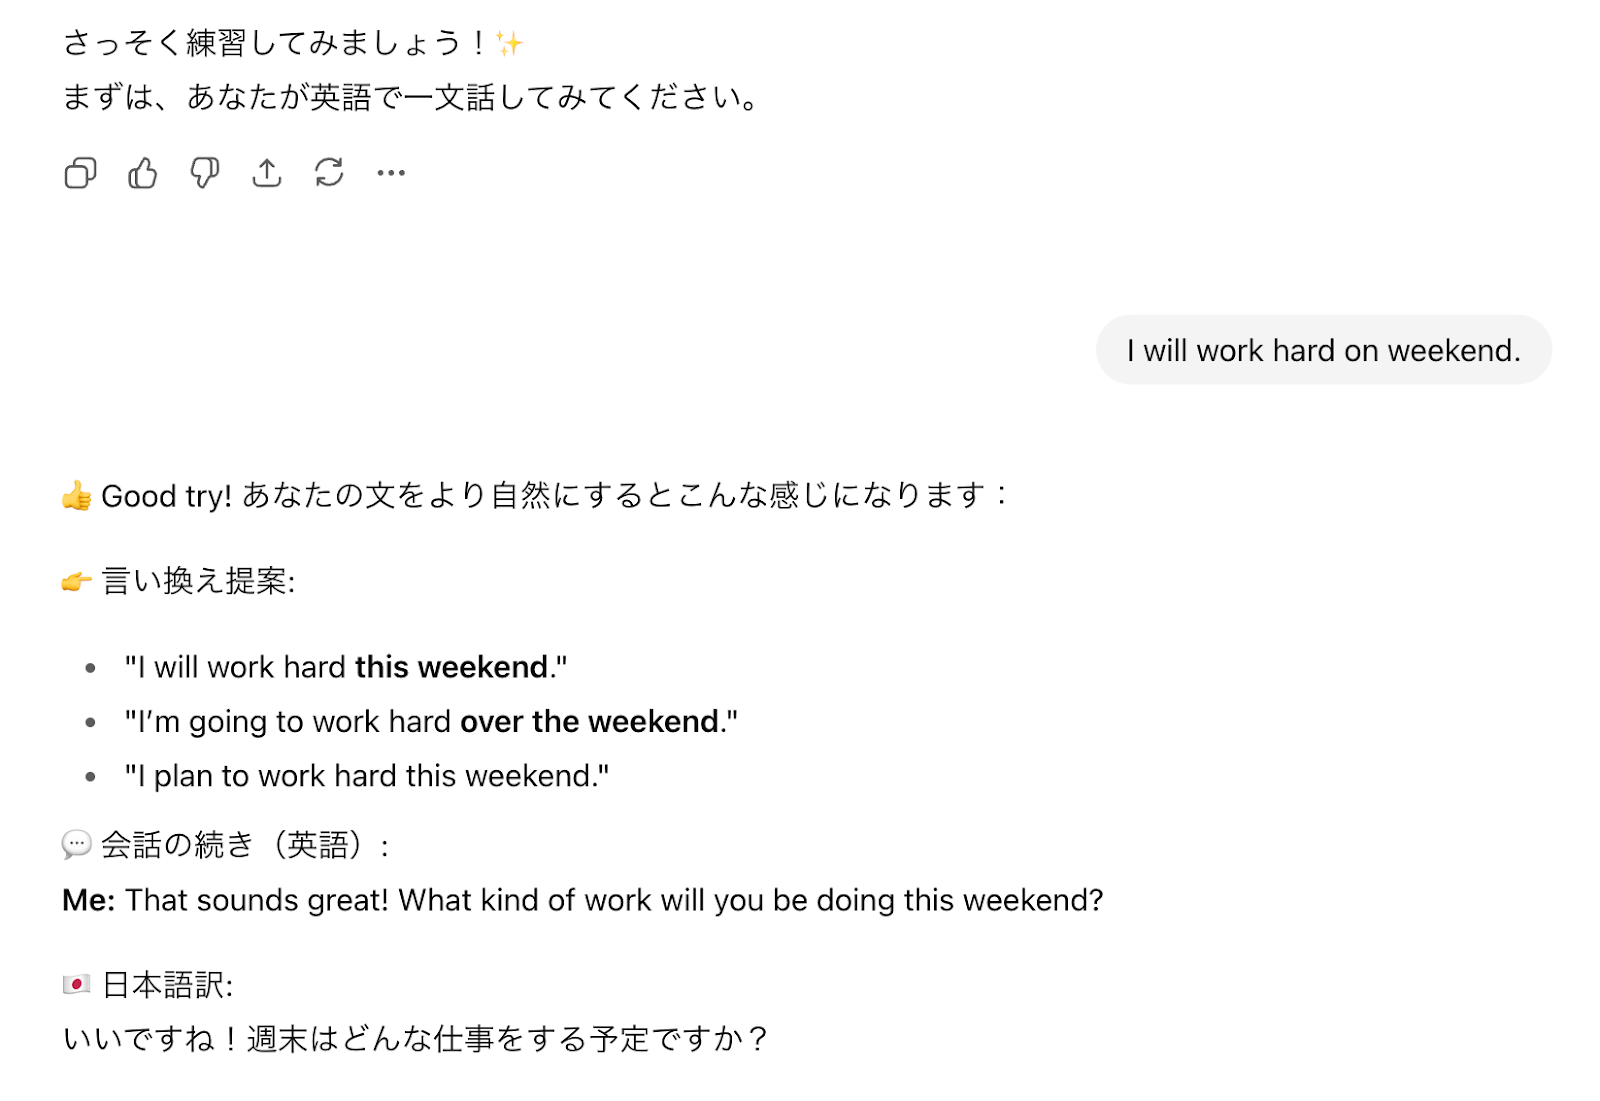Click the thumbs-up emoji beside "Good try!"
The height and width of the screenshot is (1101, 1600).
click(x=77, y=496)
